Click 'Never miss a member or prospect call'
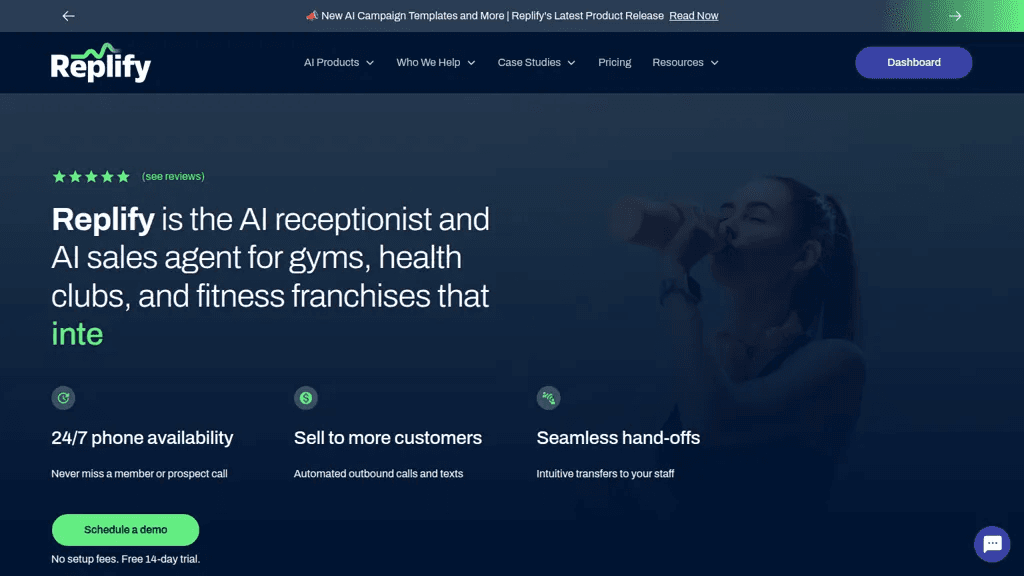The width and height of the screenshot is (1024, 576). click(x=139, y=473)
